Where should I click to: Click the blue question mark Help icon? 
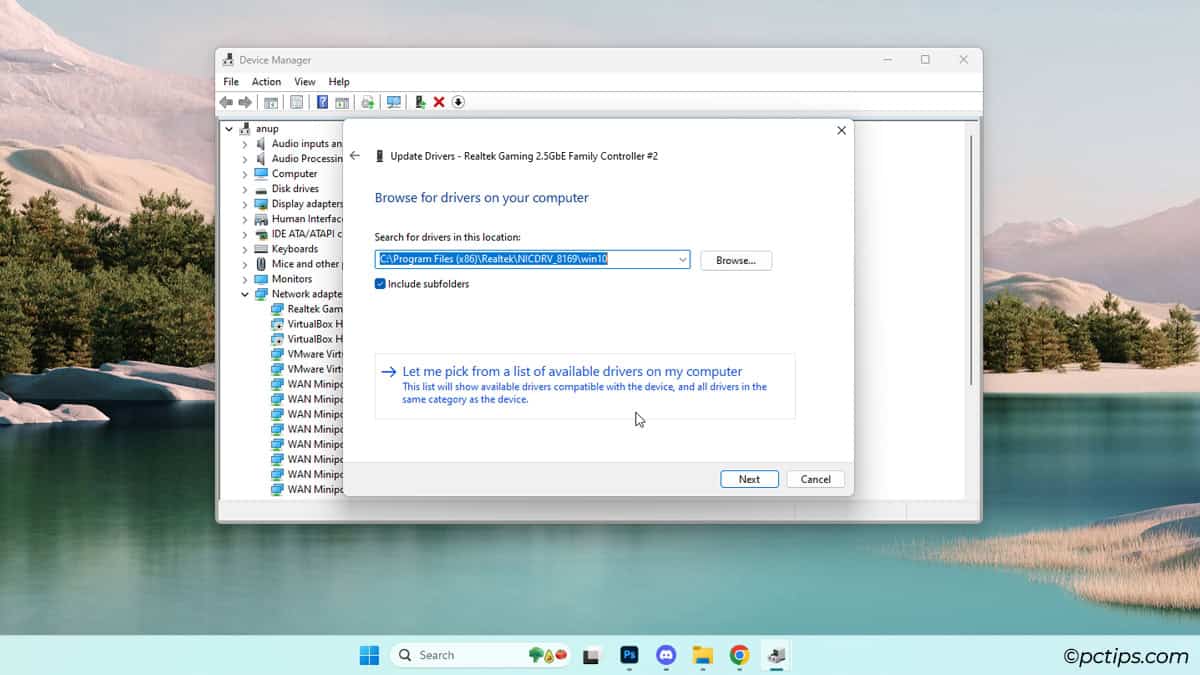click(x=323, y=102)
